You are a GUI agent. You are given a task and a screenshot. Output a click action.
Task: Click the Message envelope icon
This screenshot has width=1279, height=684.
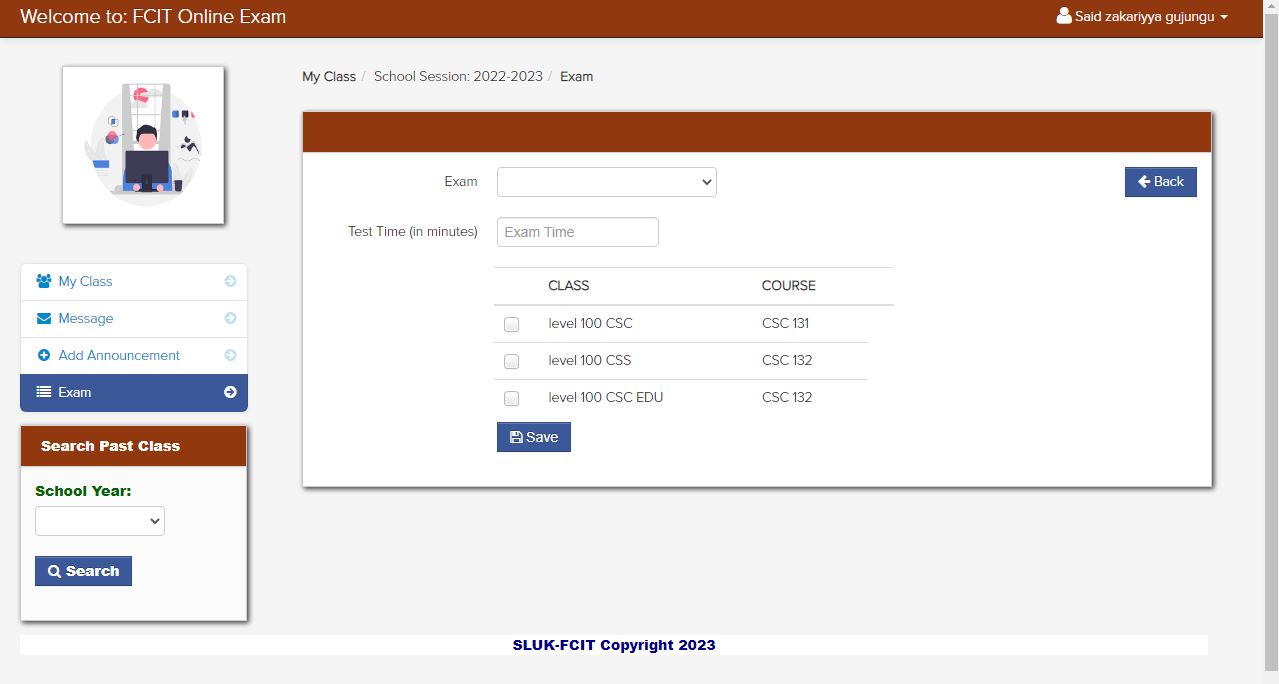pyautogui.click(x=44, y=318)
